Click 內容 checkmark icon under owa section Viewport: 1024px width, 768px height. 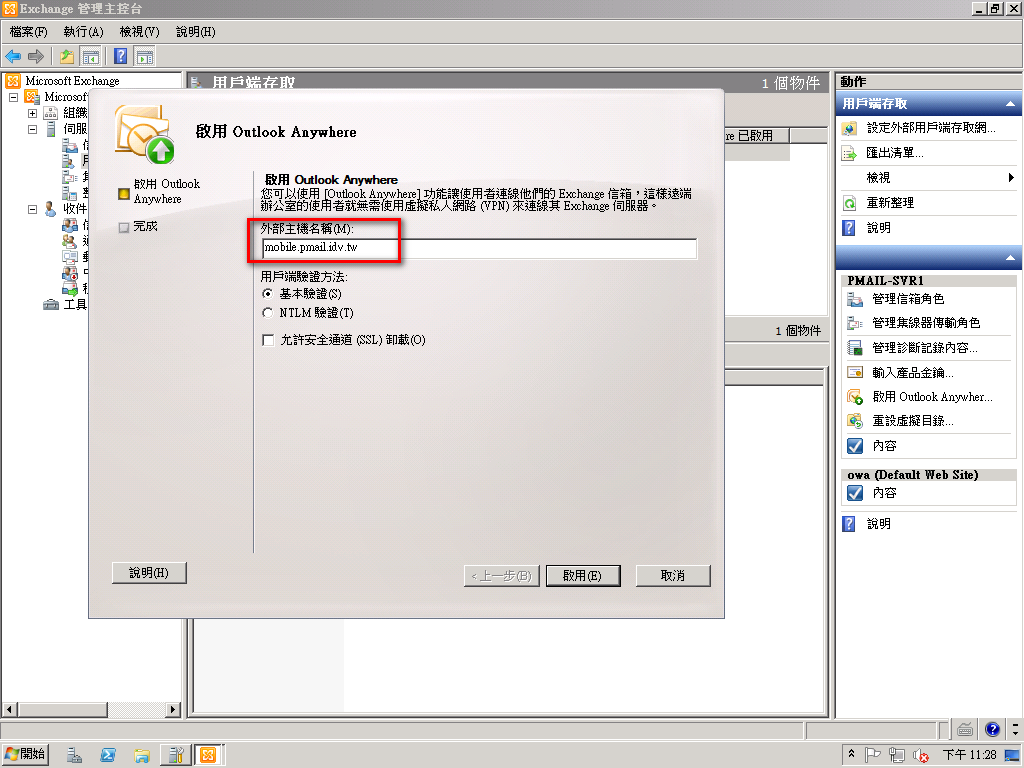pyautogui.click(x=855, y=493)
